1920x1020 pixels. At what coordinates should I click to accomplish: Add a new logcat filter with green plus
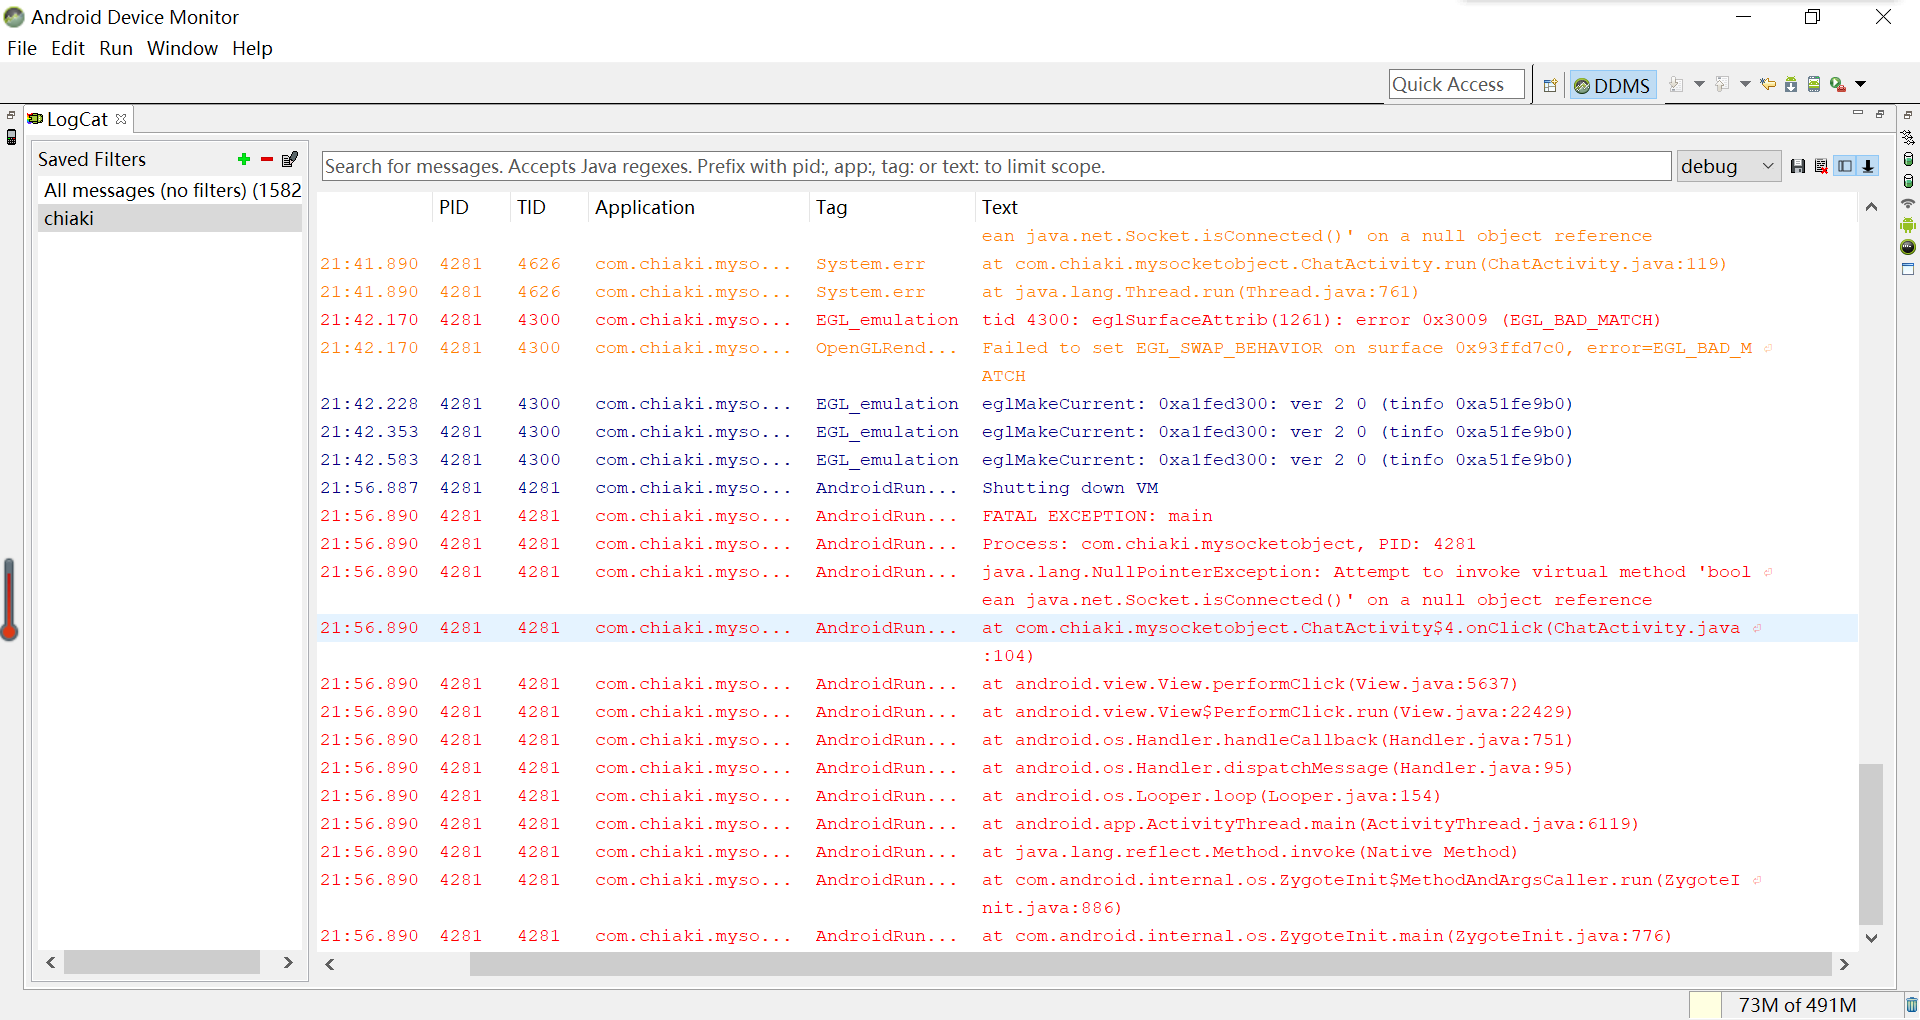pyautogui.click(x=243, y=159)
